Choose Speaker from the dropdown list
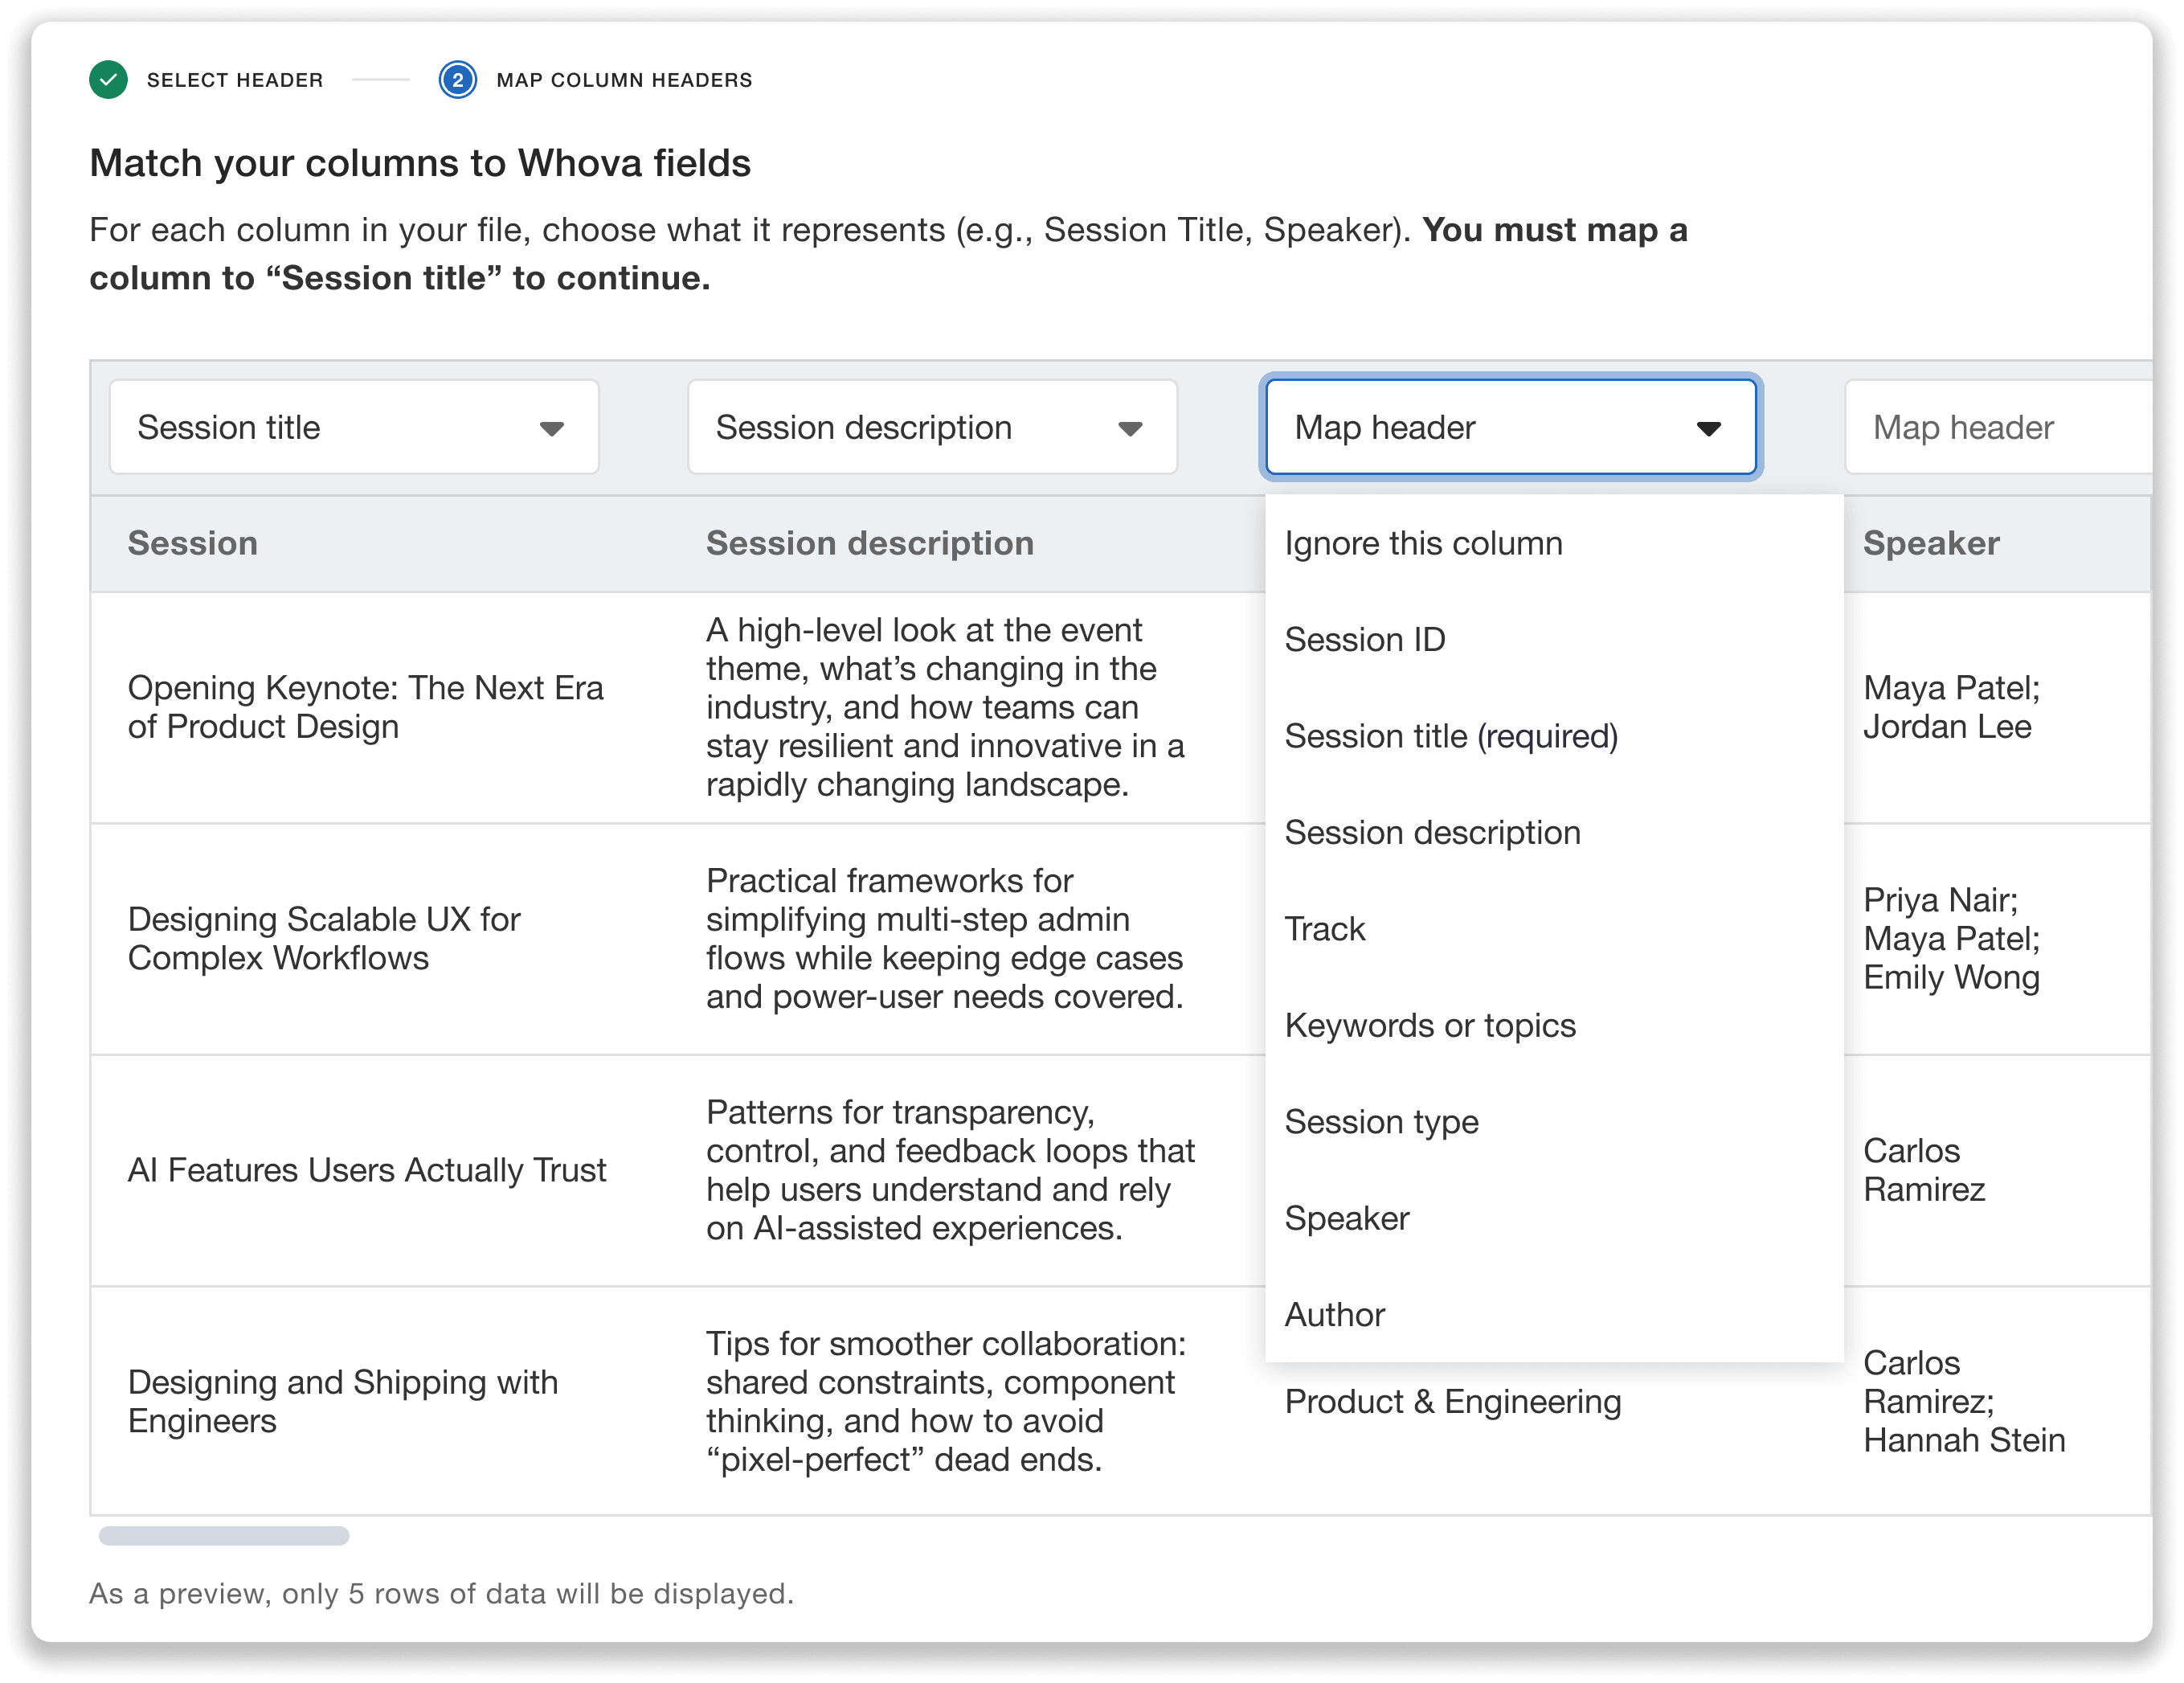This screenshot has width=2184, height=1683. pos(1554,1218)
